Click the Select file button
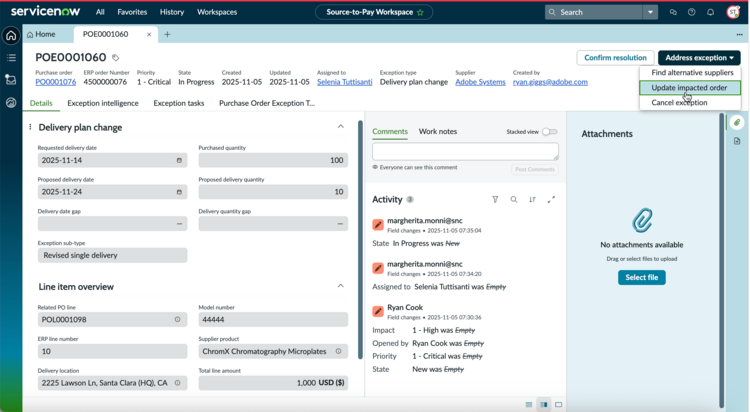This screenshot has height=412, width=750. [641, 278]
